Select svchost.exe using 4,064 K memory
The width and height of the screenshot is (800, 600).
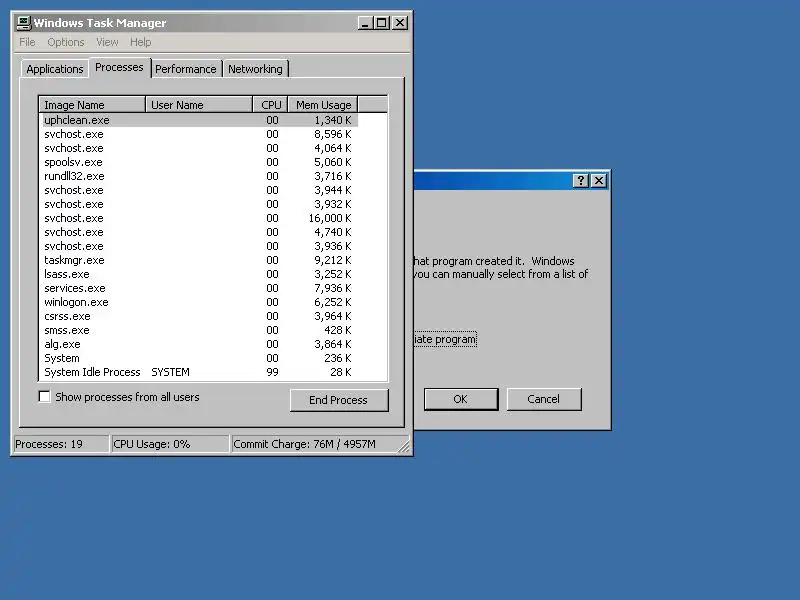(x=198, y=148)
